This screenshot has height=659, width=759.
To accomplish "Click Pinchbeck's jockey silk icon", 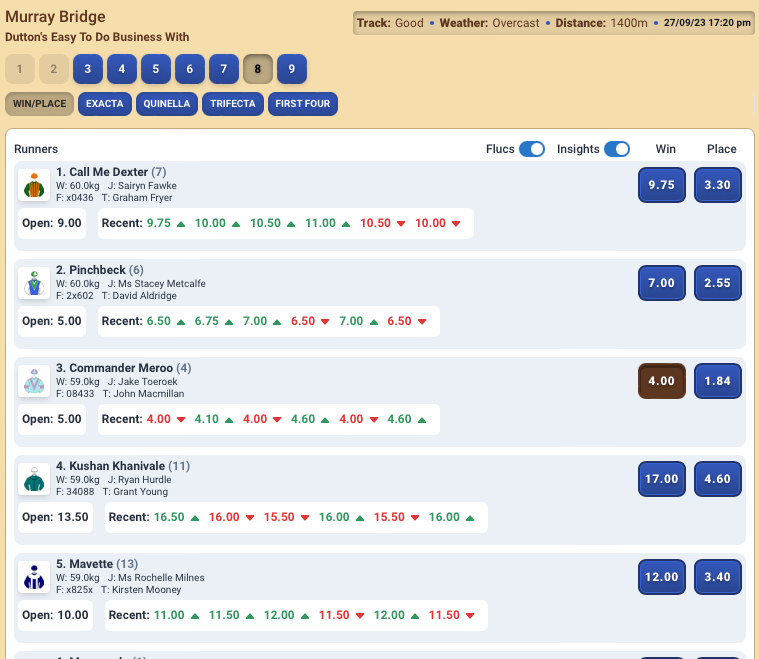I will 34,283.
